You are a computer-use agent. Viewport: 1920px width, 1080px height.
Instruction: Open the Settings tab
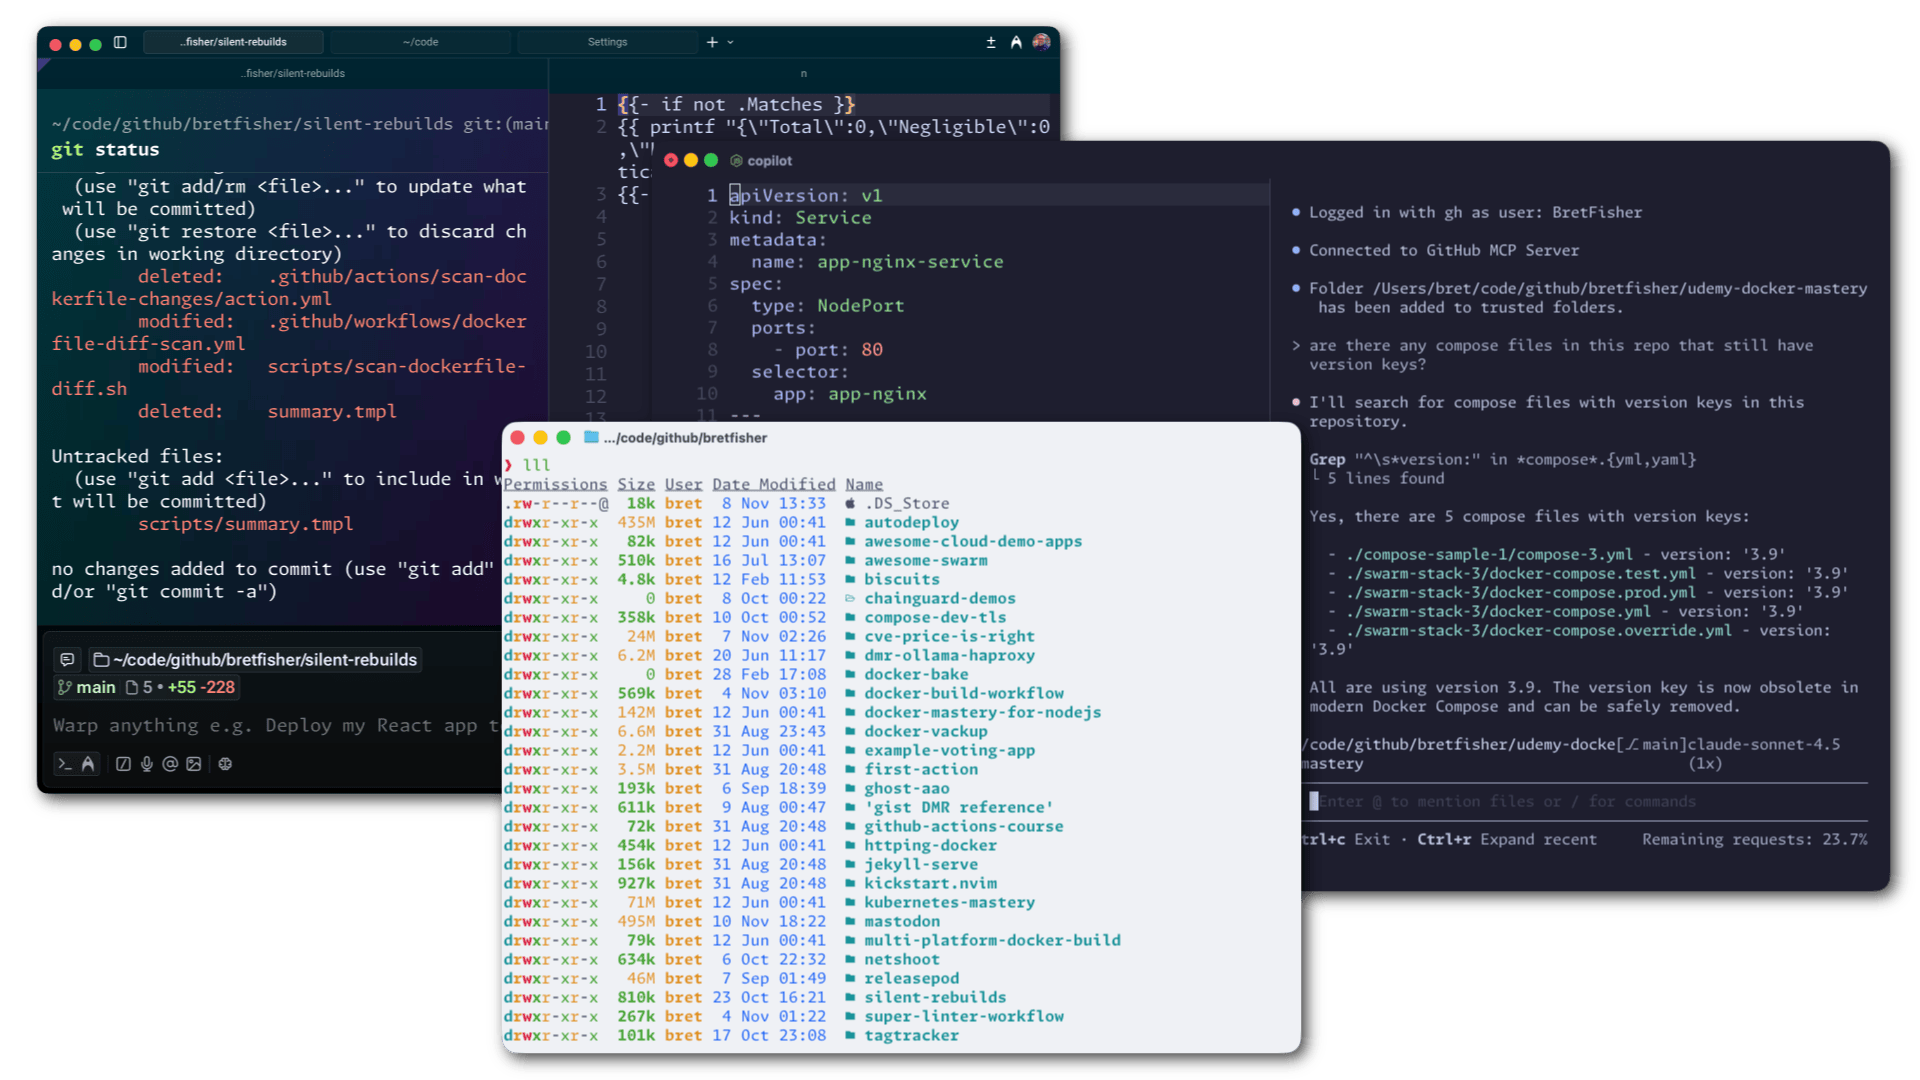607,42
